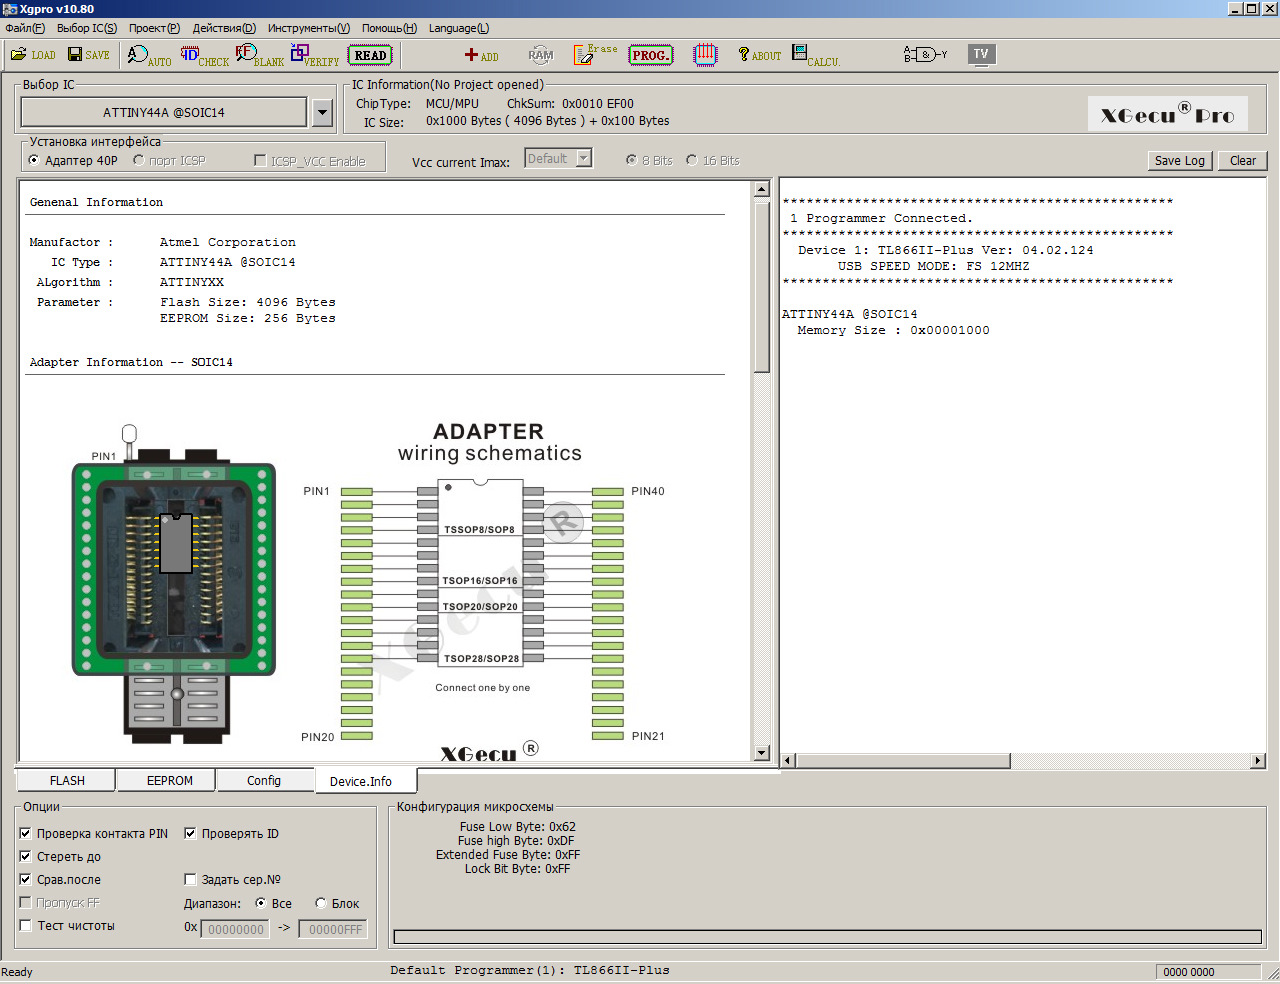Click Lock Bit Byte: 0xFF text
Image resolution: width=1280 pixels, height=984 pixels.
517,869
